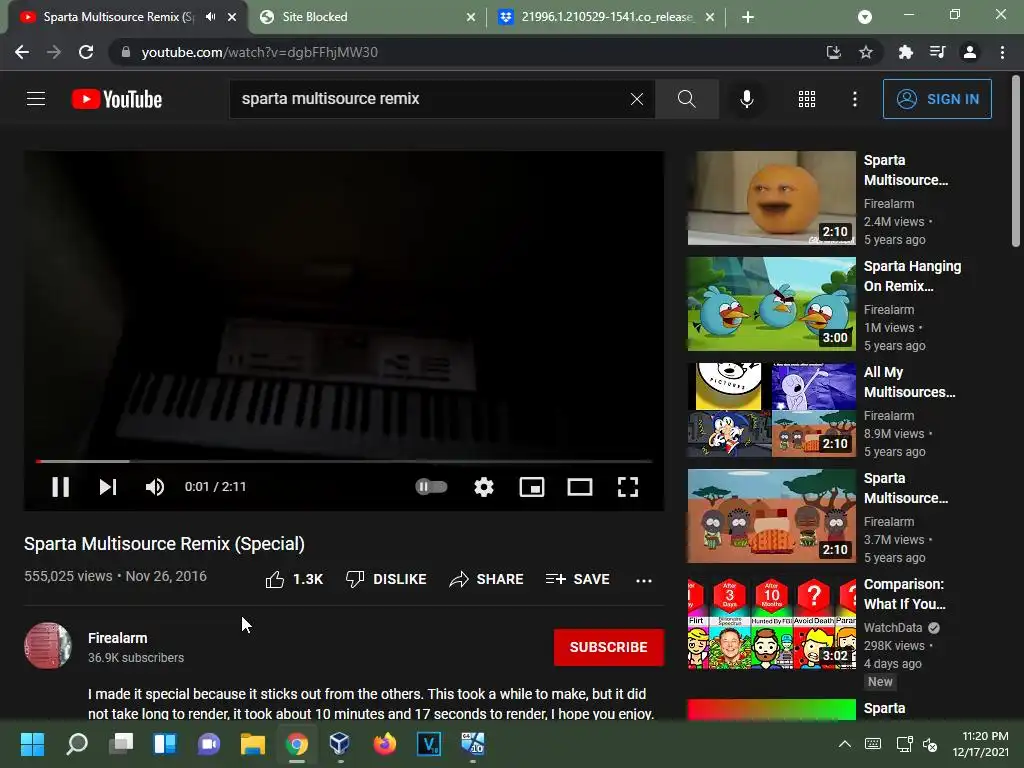
Task: Switch to the Site Blocked tab
Action: point(359,17)
